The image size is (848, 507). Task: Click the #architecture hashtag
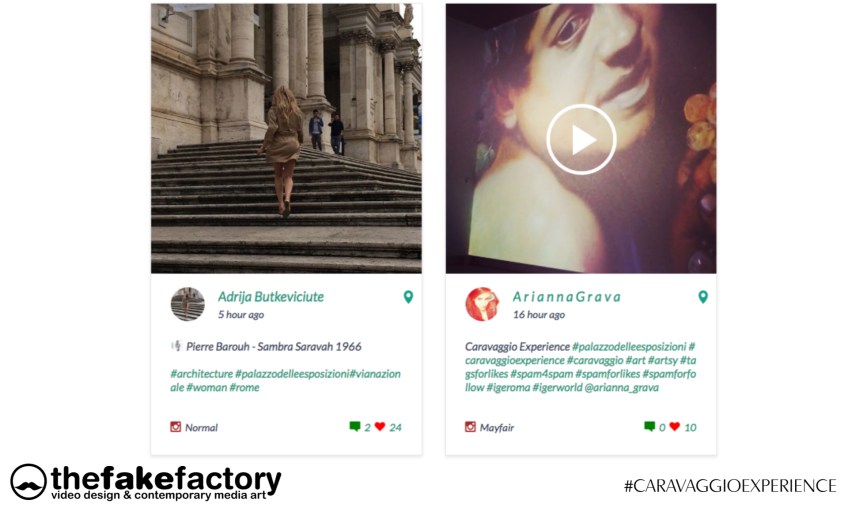coord(202,374)
